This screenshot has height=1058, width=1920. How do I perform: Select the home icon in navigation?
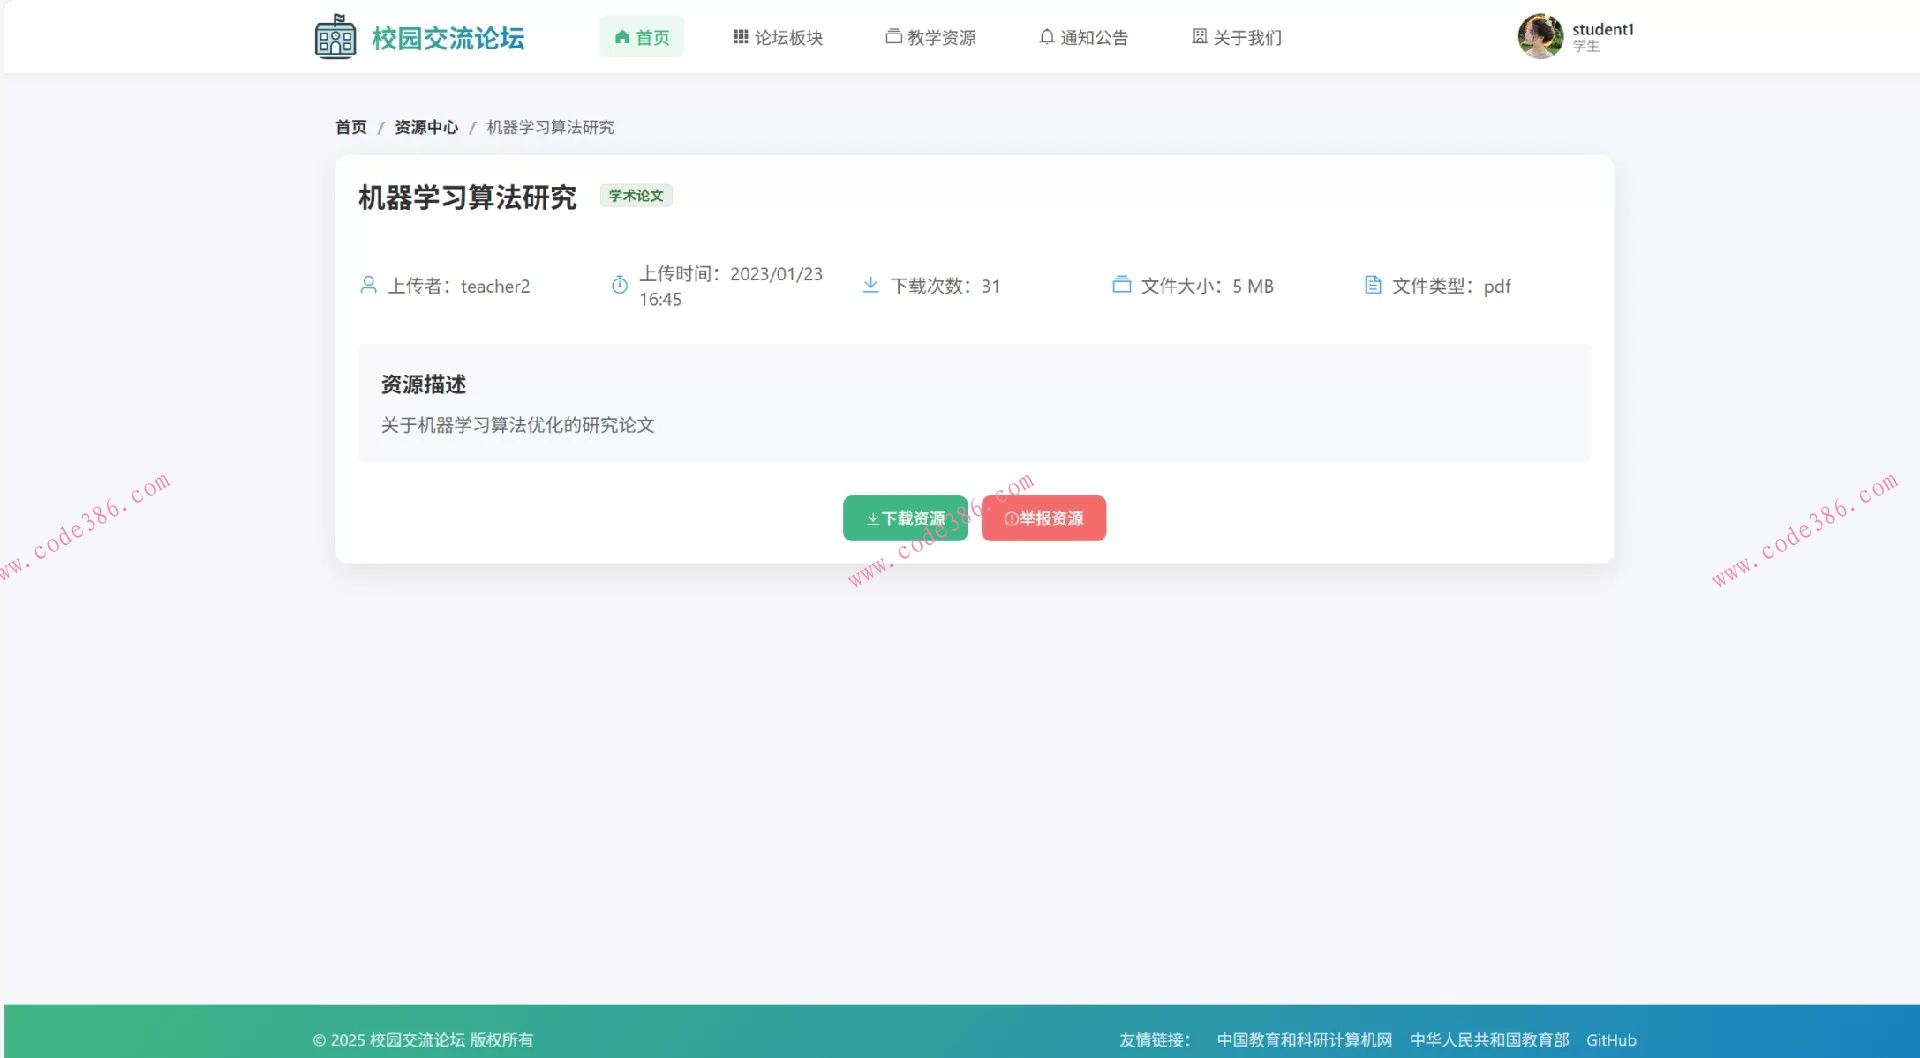click(620, 37)
